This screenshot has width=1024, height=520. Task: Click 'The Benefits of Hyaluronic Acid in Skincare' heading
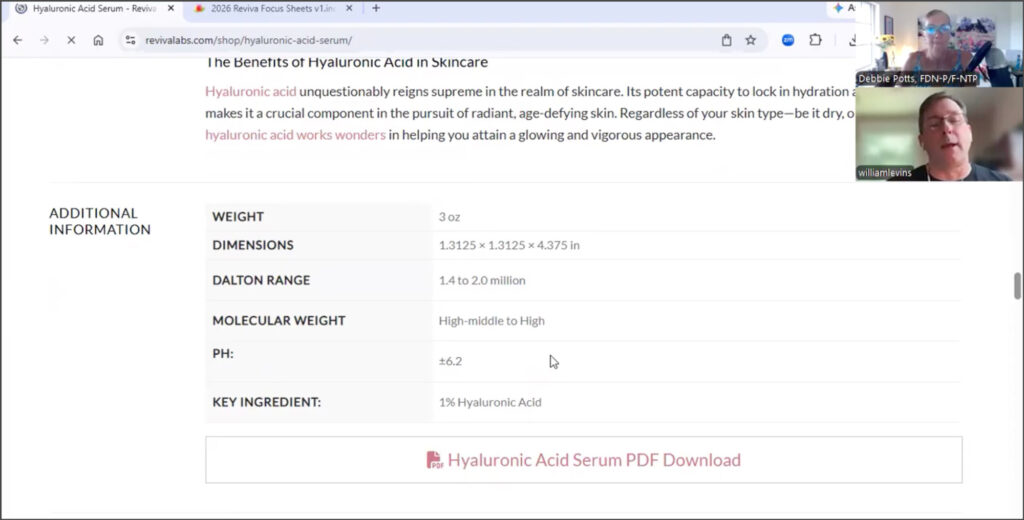[347, 62]
